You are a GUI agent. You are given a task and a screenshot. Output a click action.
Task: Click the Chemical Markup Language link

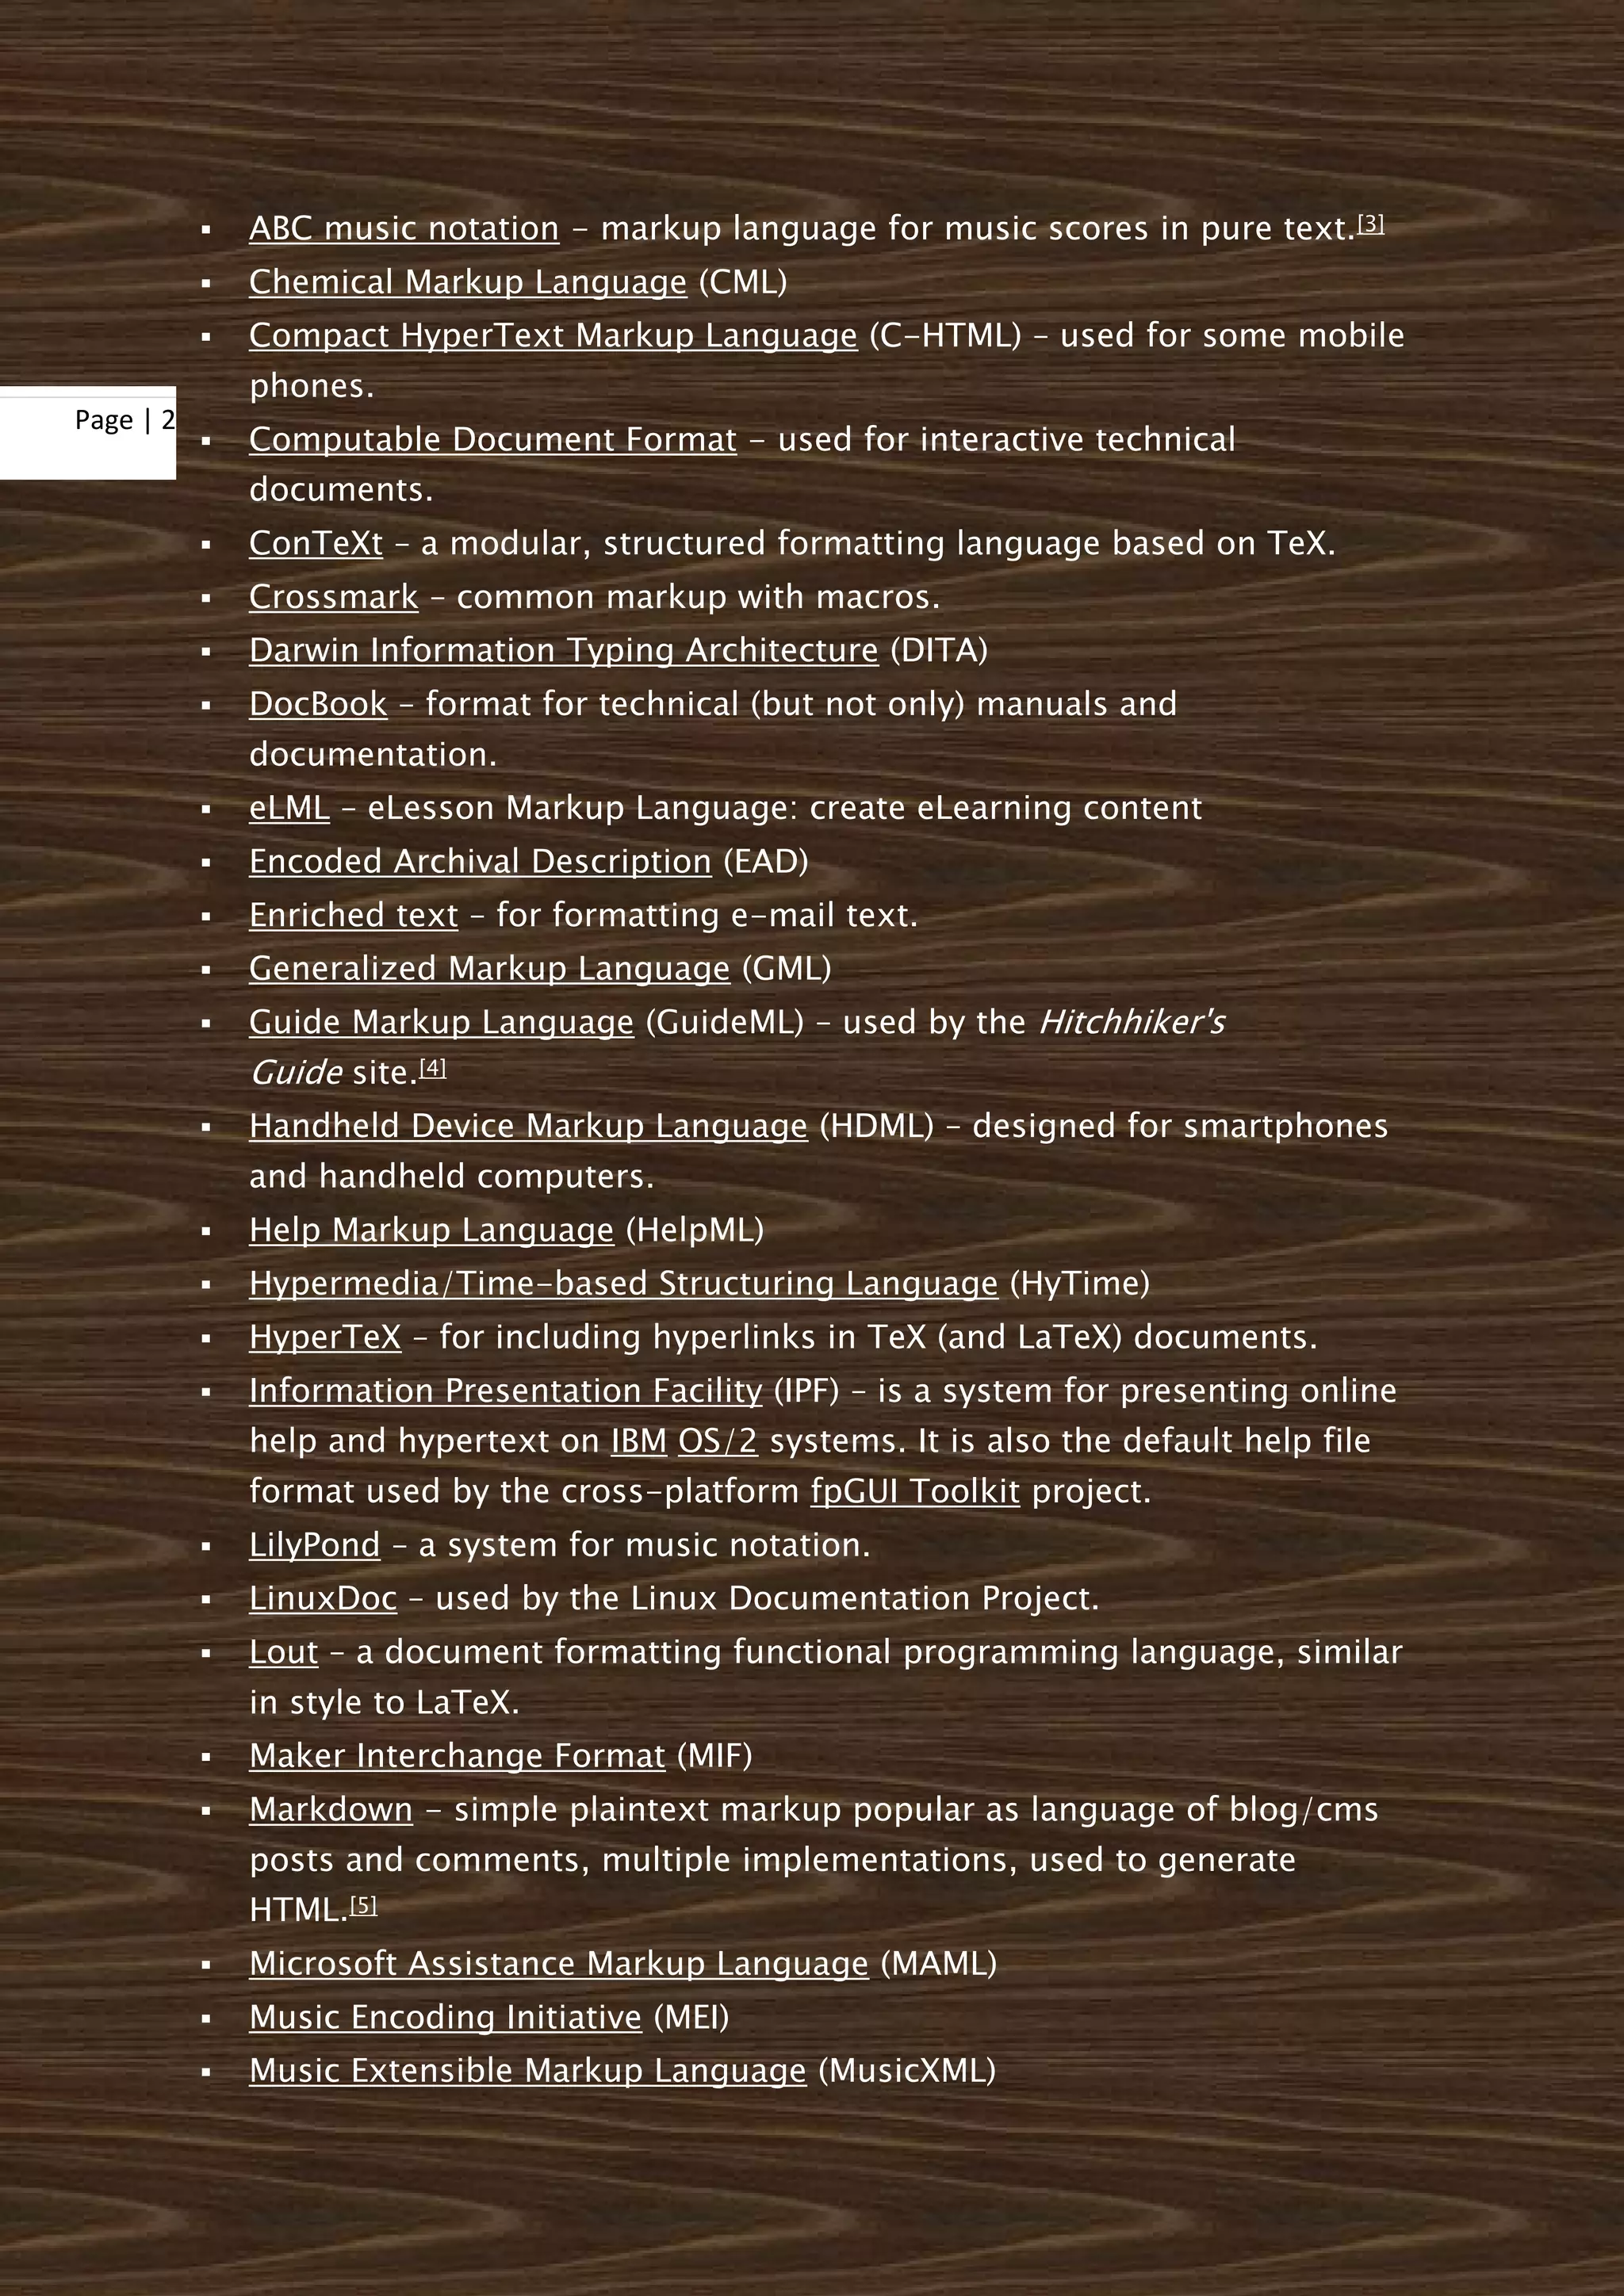467,283
